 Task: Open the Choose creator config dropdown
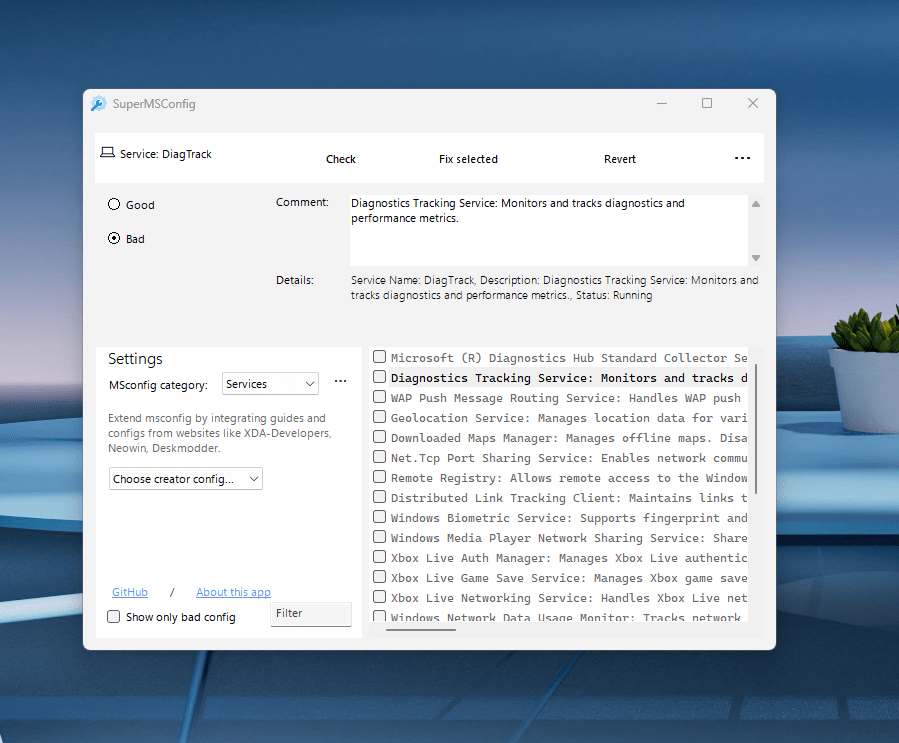coord(186,479)
